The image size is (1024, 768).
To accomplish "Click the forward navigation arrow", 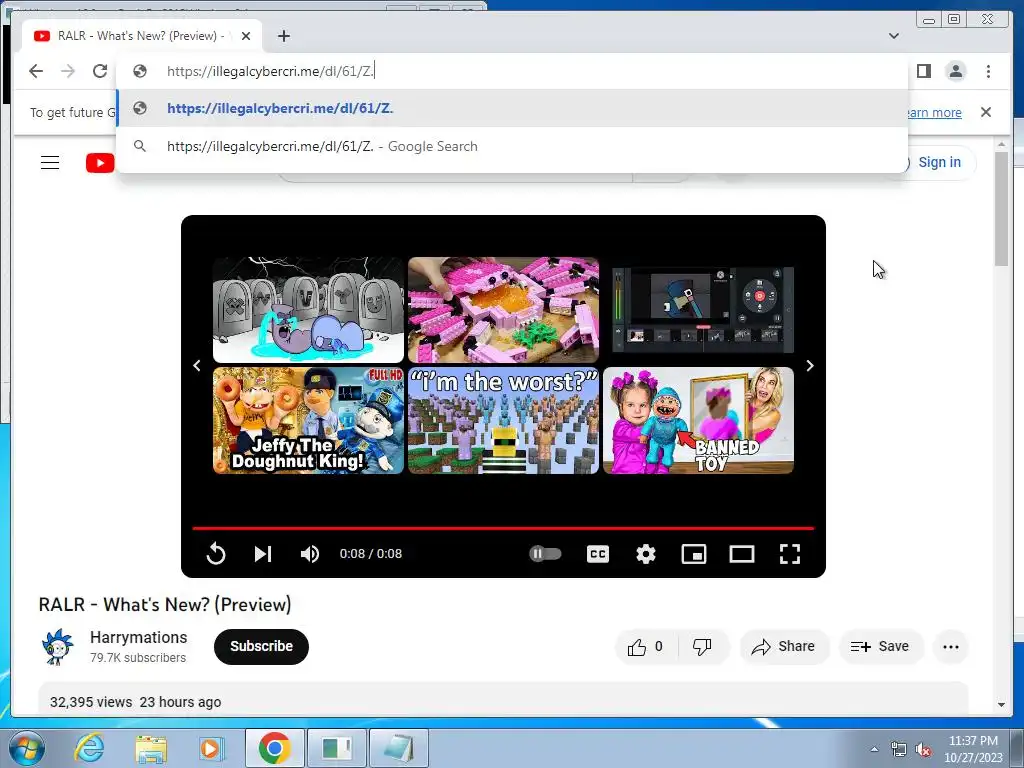I will tap(68, 71).
